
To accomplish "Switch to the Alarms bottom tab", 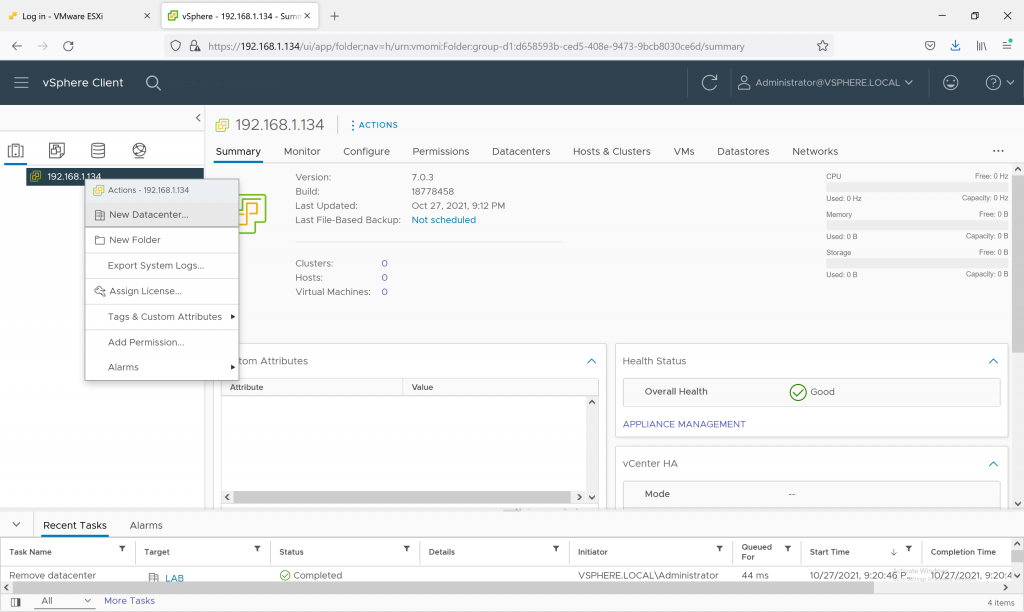I will (x=146, y=525).
